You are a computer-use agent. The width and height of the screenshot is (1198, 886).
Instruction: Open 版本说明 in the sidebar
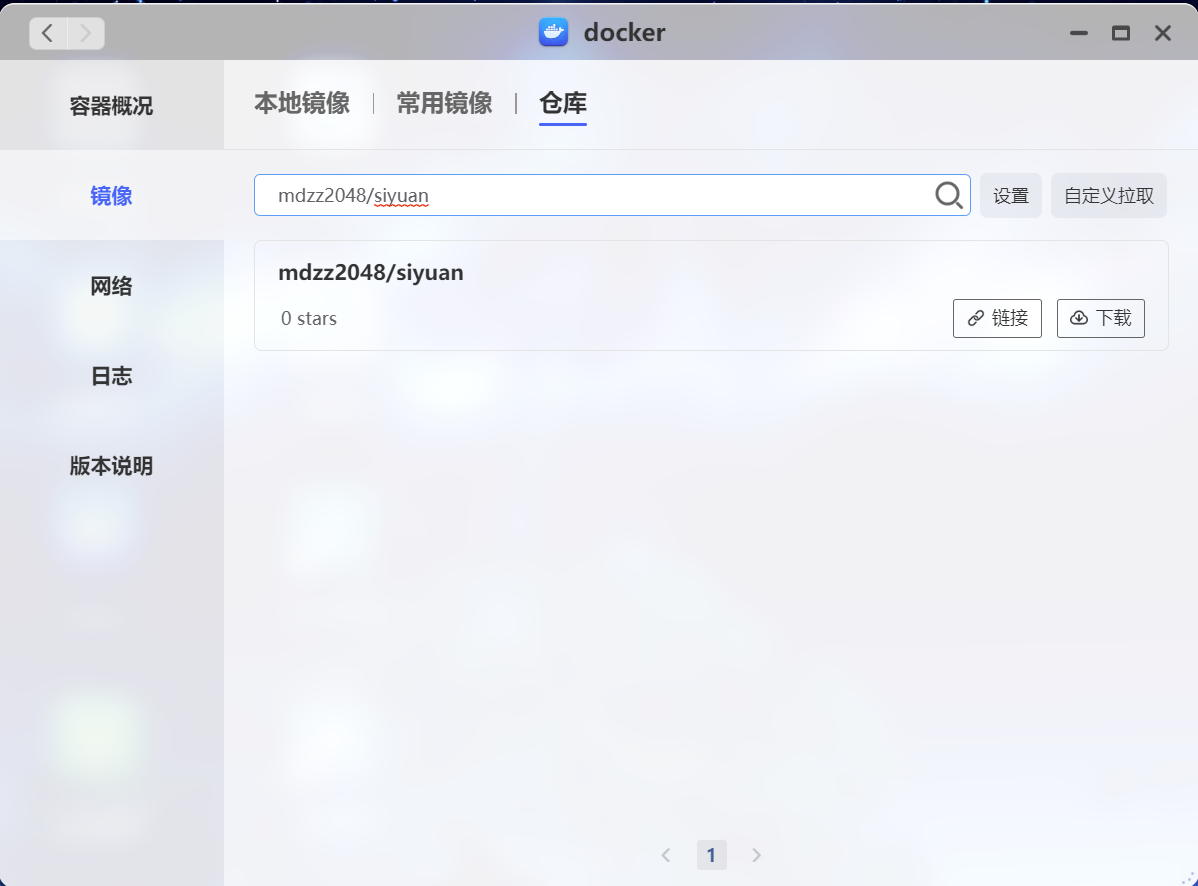click(112, 466)
